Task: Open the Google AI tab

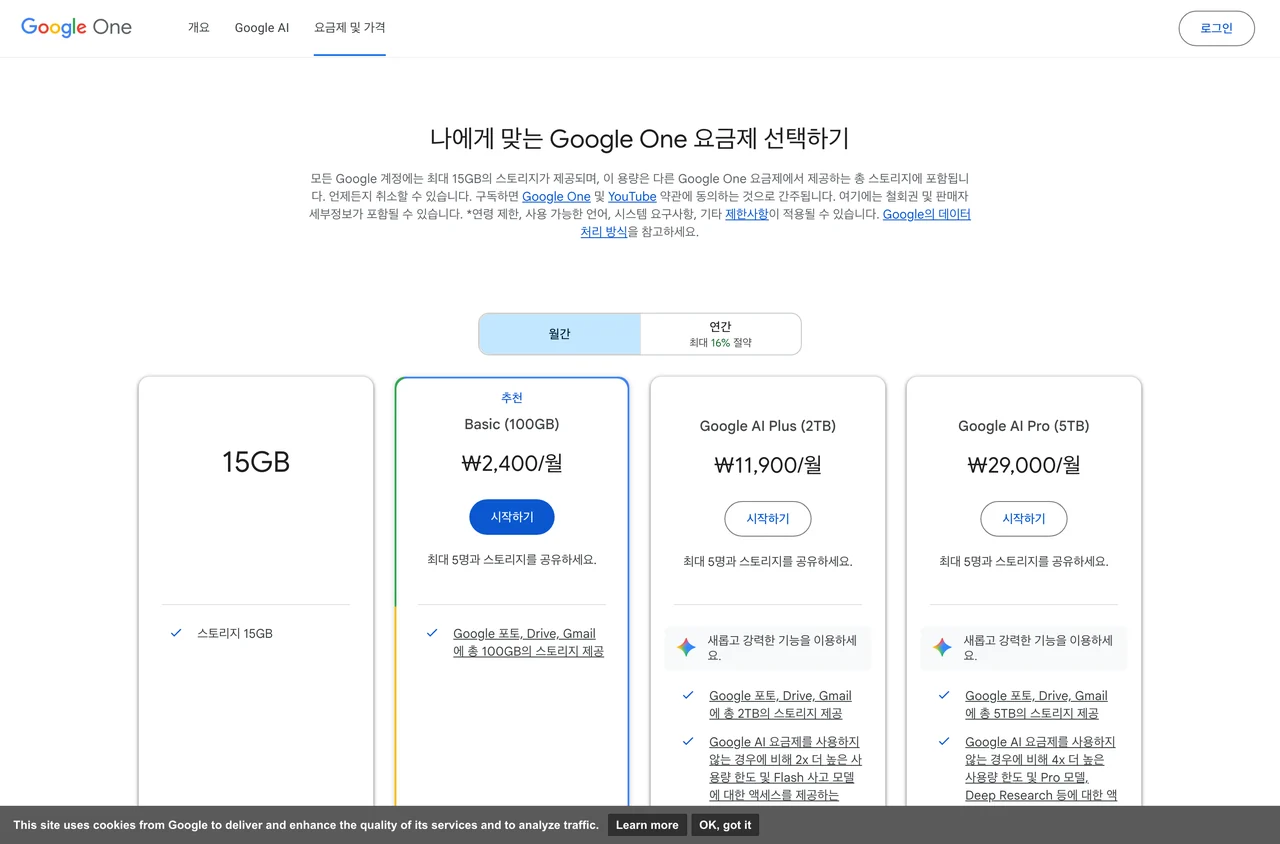Action: [262, 28]
